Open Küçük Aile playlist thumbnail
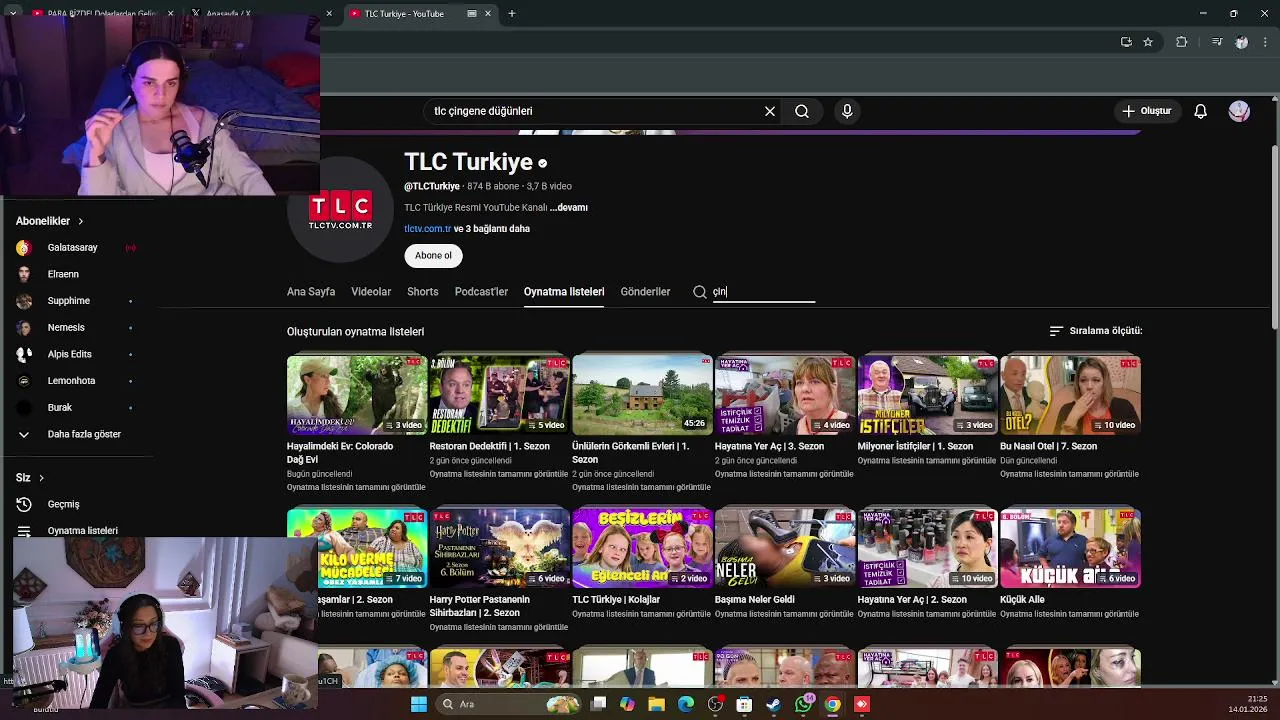 1070,548
